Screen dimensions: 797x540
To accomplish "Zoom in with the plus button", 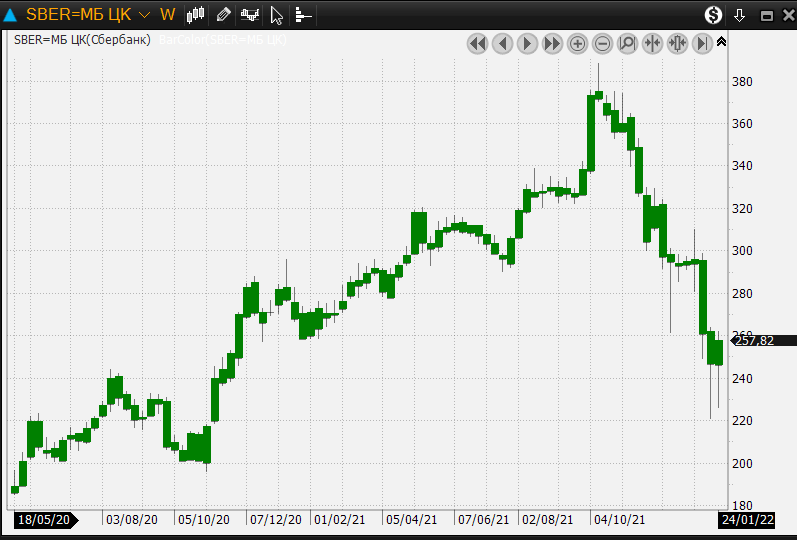I will tap(578, 43).
